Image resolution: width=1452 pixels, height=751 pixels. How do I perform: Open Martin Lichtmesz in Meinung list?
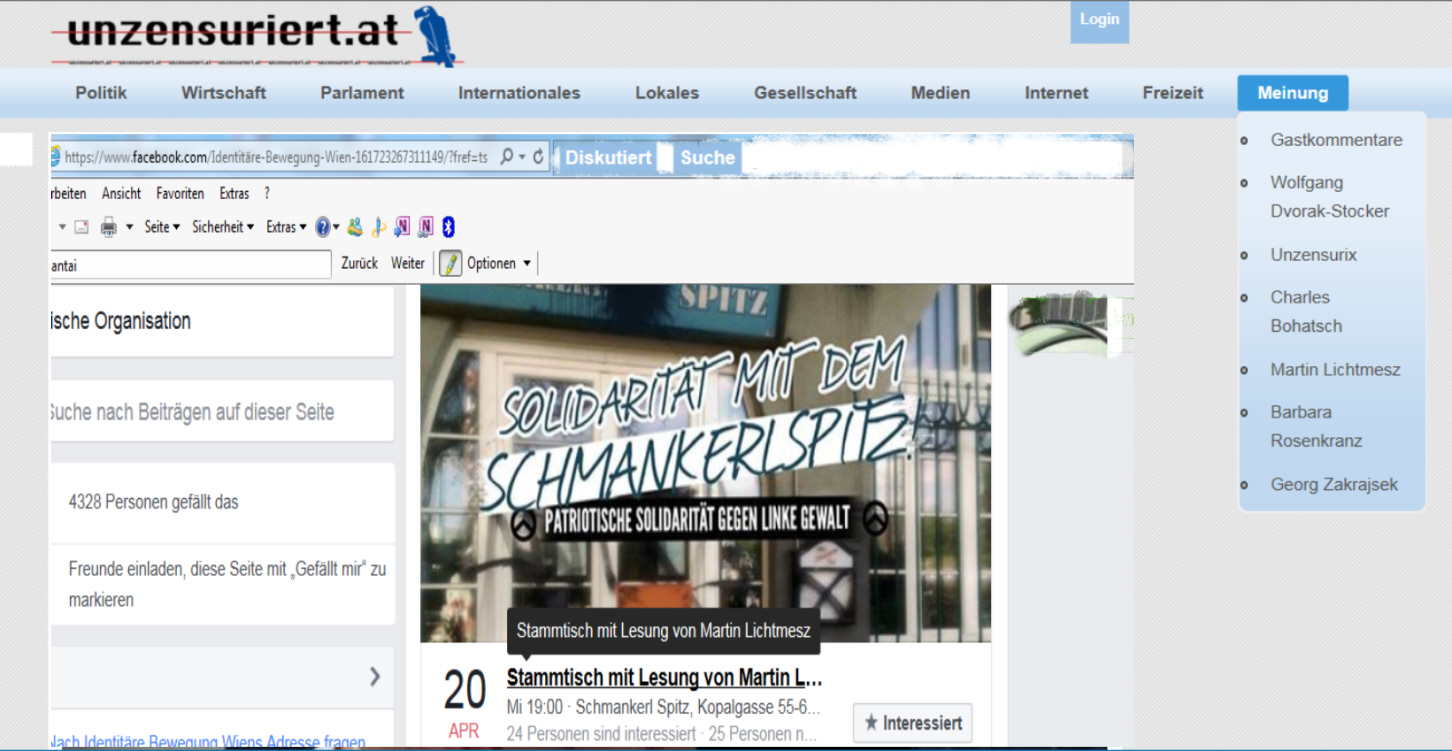click(1335, 370)
